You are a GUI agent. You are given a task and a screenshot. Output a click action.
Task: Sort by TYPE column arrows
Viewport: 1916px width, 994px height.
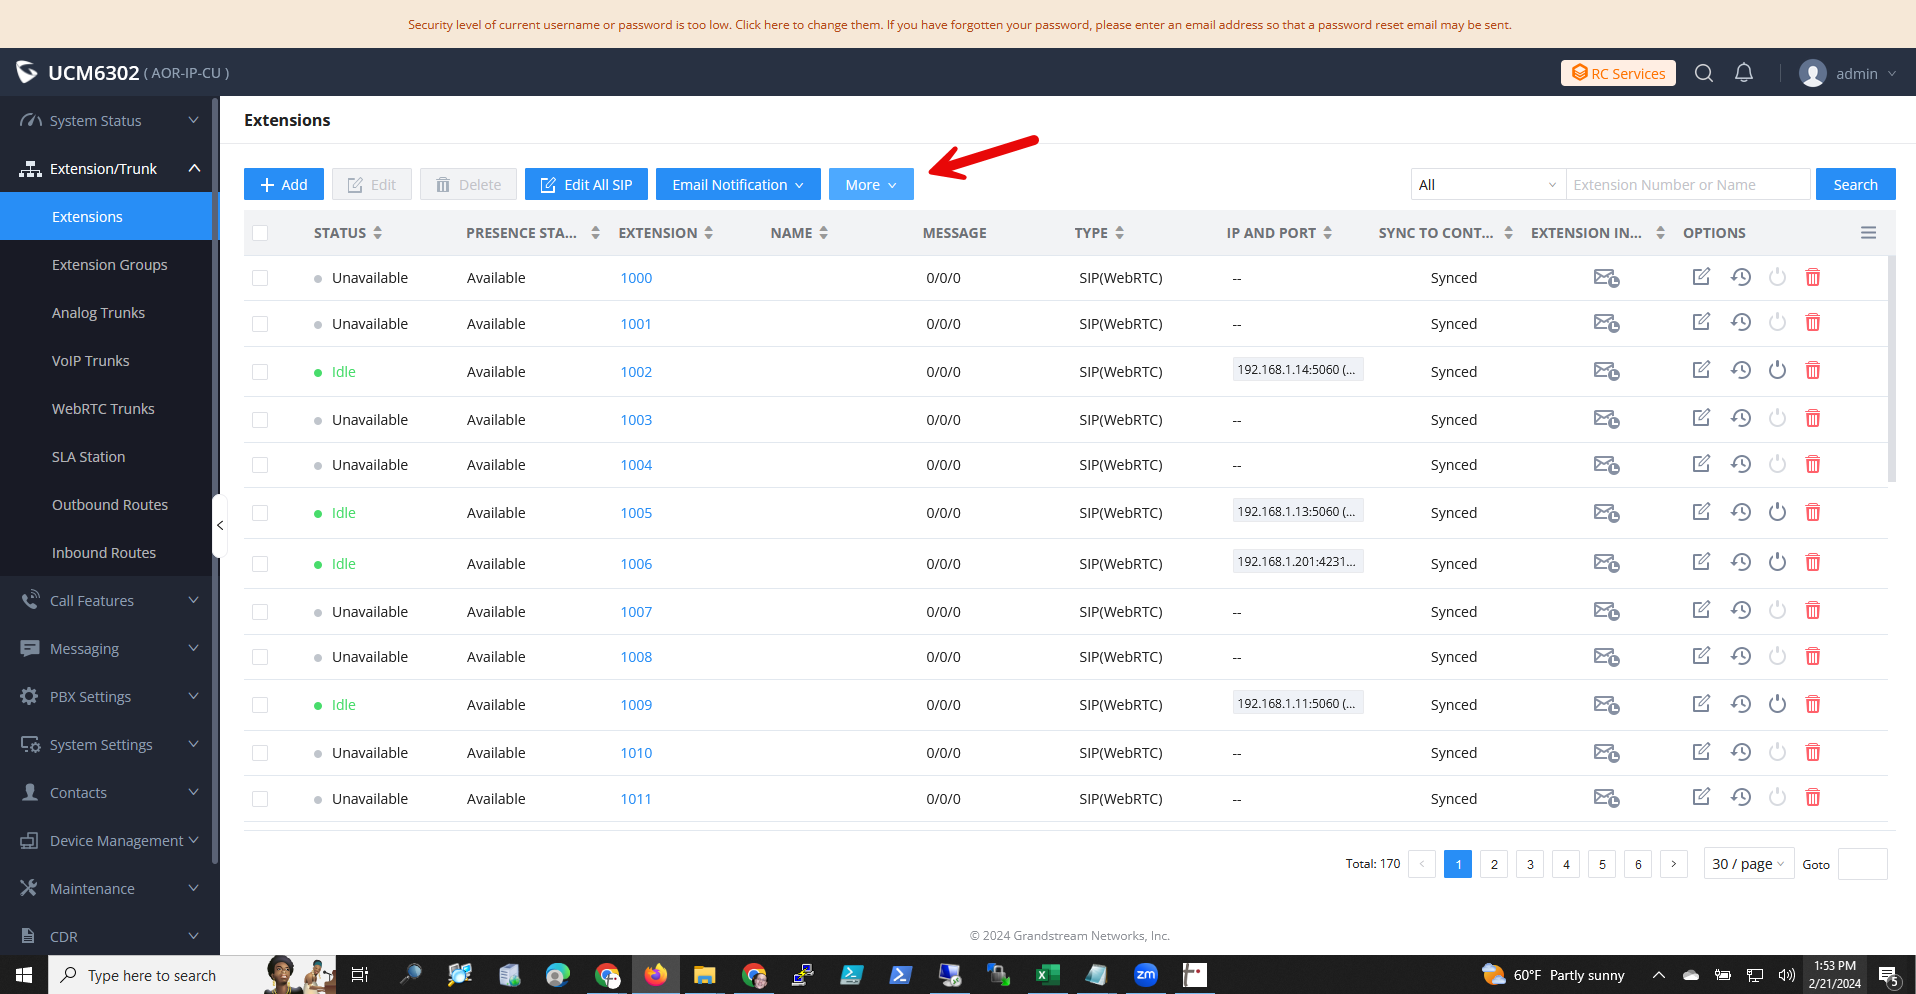(1119, 233)
